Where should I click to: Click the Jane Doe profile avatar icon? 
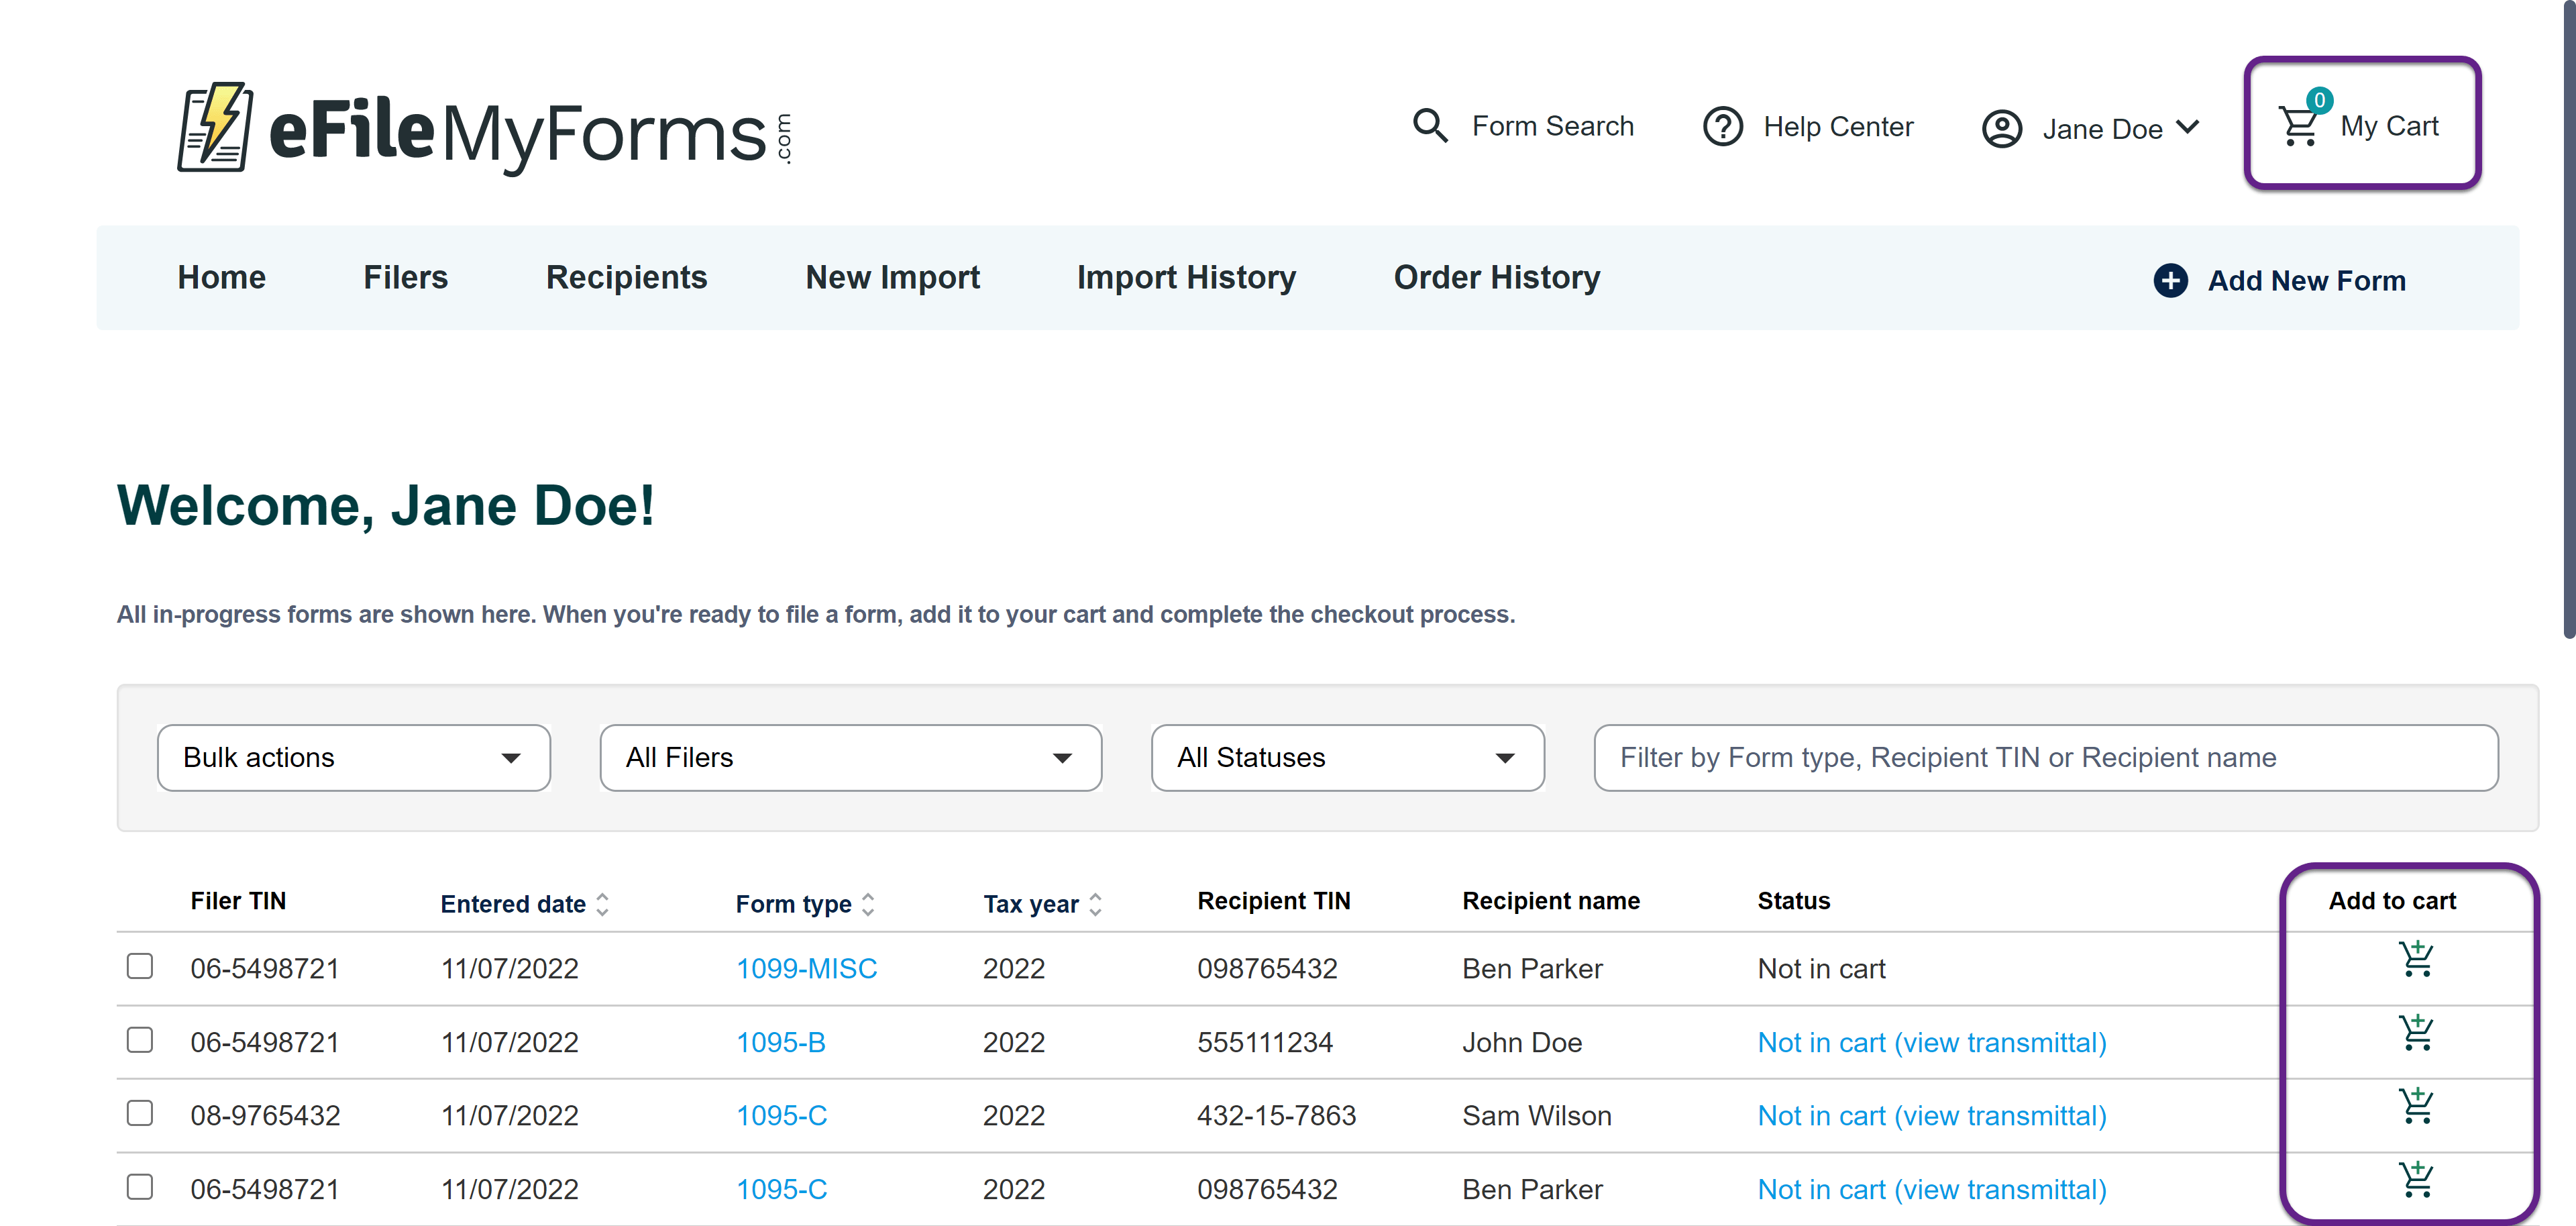point(2001,129)
